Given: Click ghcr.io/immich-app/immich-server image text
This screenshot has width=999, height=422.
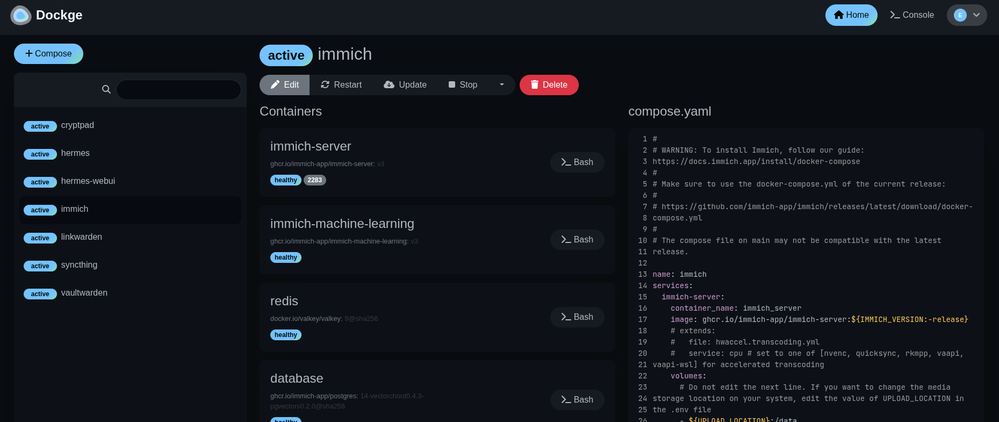Looking at the screenshot, I should (322, 164).
